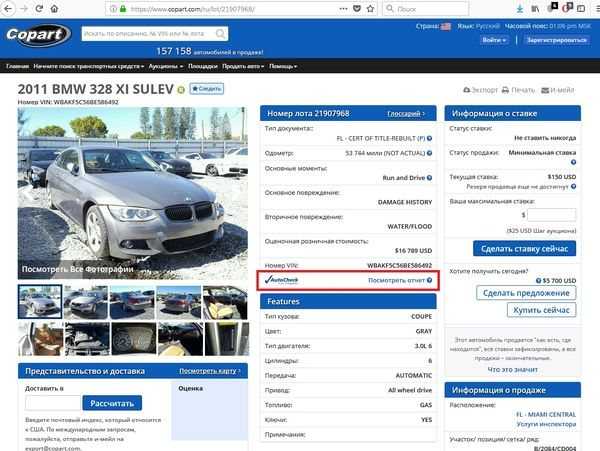Click Посмотреть Все Фотографии on main photo
Screen dimensions: 600x451
tap(78, 269)
